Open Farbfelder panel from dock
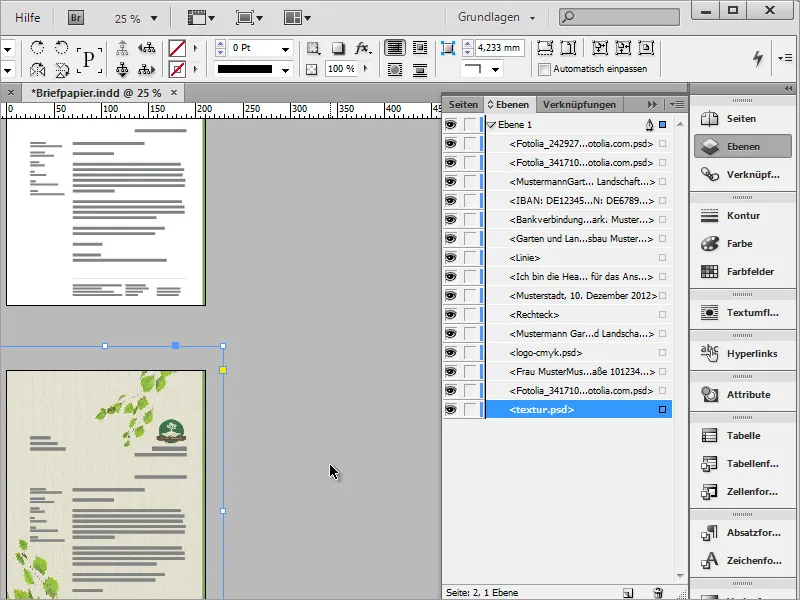Viewport: 800px width, 600px height. (742, 271)
